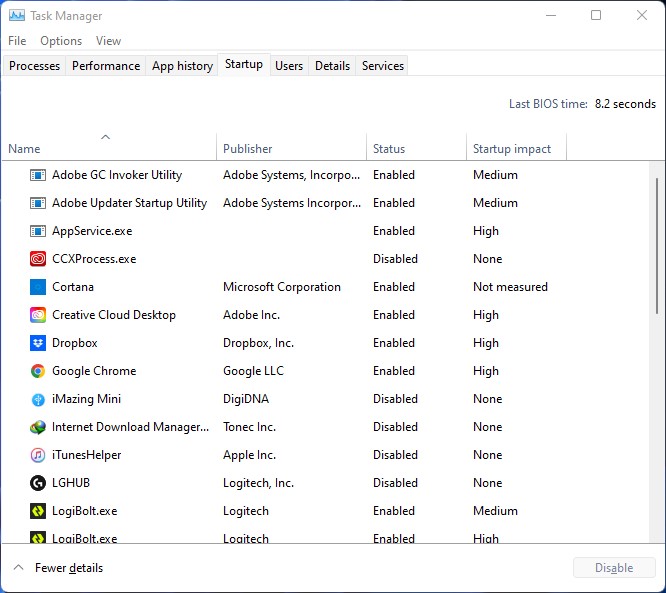This screenshot has height=593, width=666.
Task: Click the 8.2 seconds BIOS time value
Action: (625, 104)
